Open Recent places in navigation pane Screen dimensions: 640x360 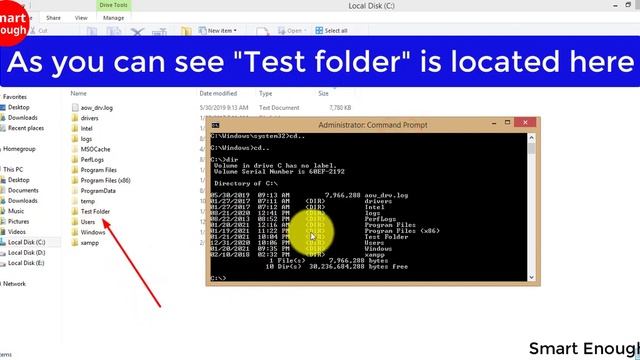(26, 128)
